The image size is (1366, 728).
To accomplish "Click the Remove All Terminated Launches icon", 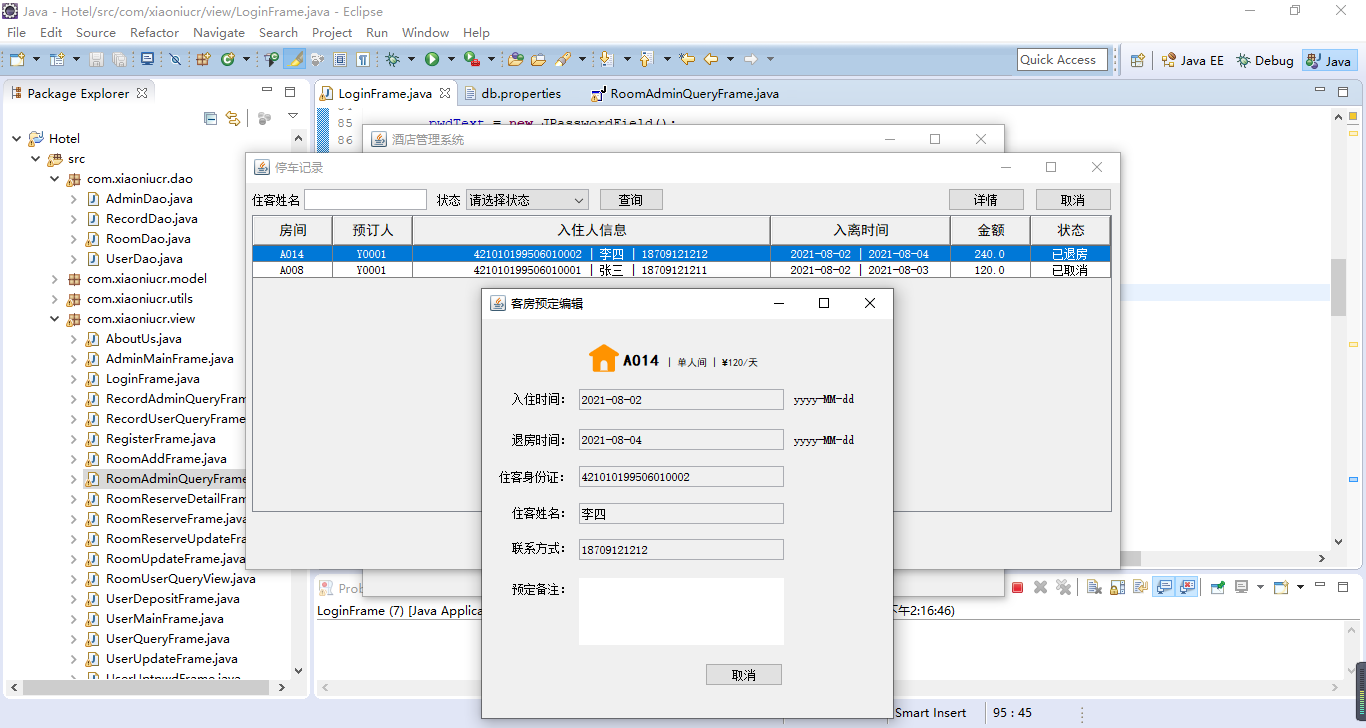I will click(x=1063, y=587).
